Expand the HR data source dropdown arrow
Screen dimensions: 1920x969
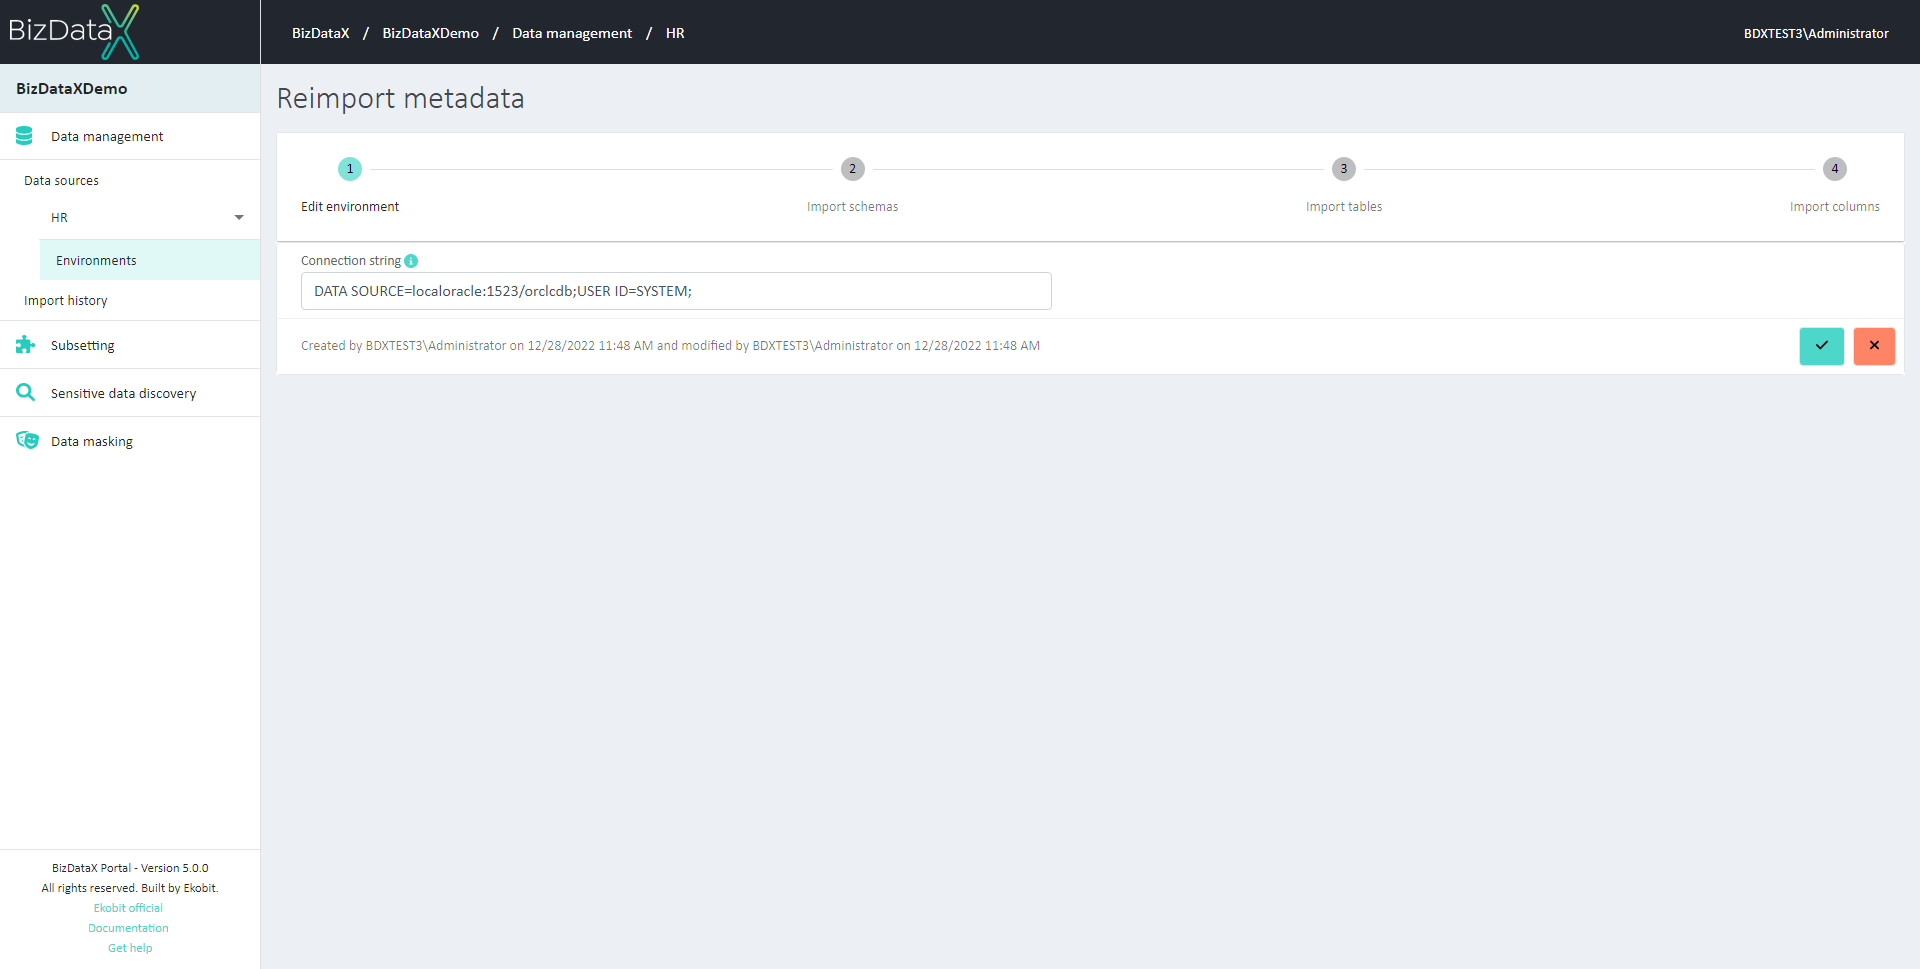pyautogui.click(x=239, y=218)
